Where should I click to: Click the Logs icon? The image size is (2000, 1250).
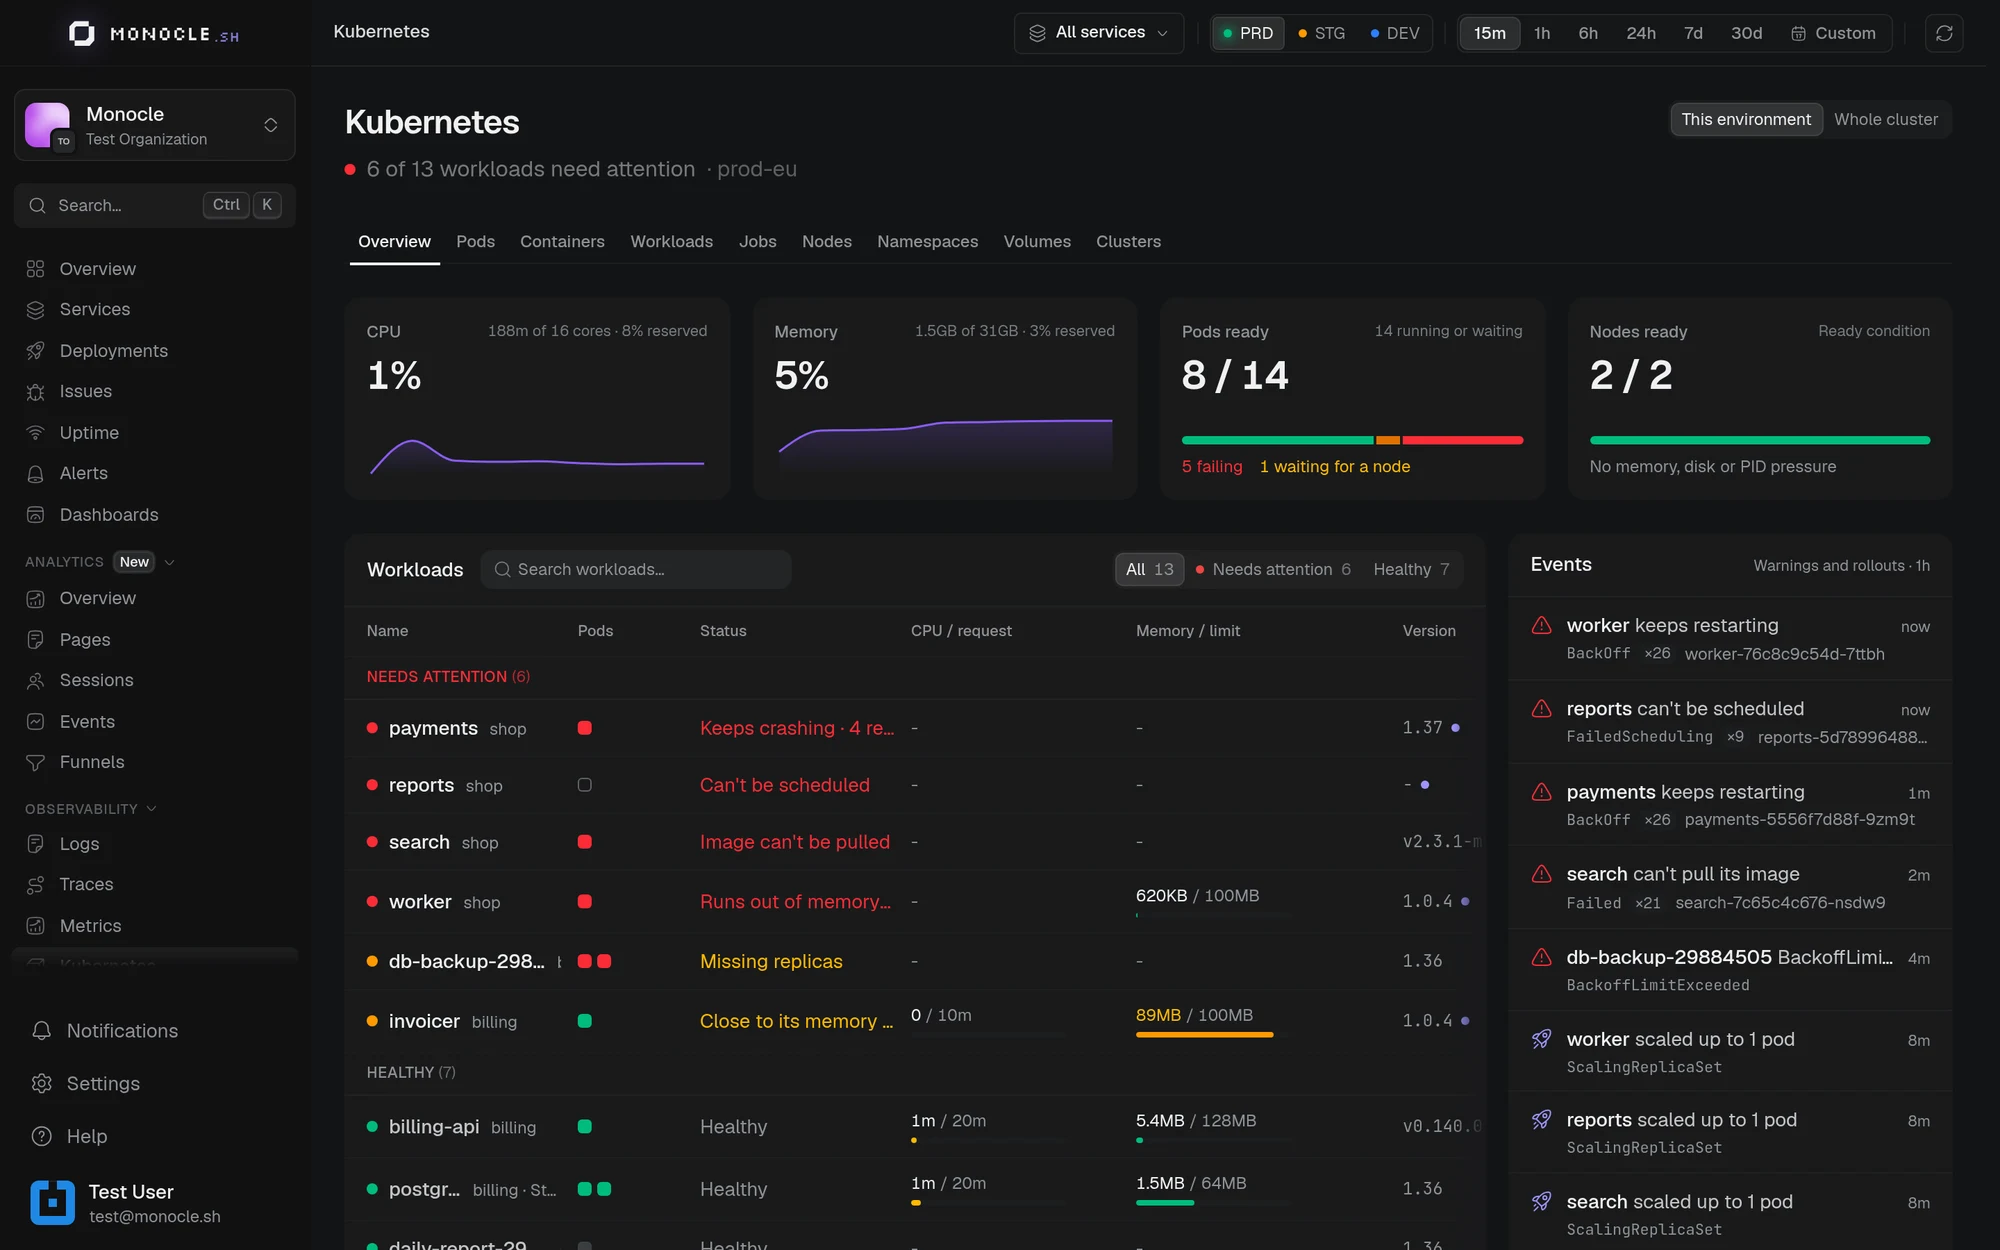(36, 844)
